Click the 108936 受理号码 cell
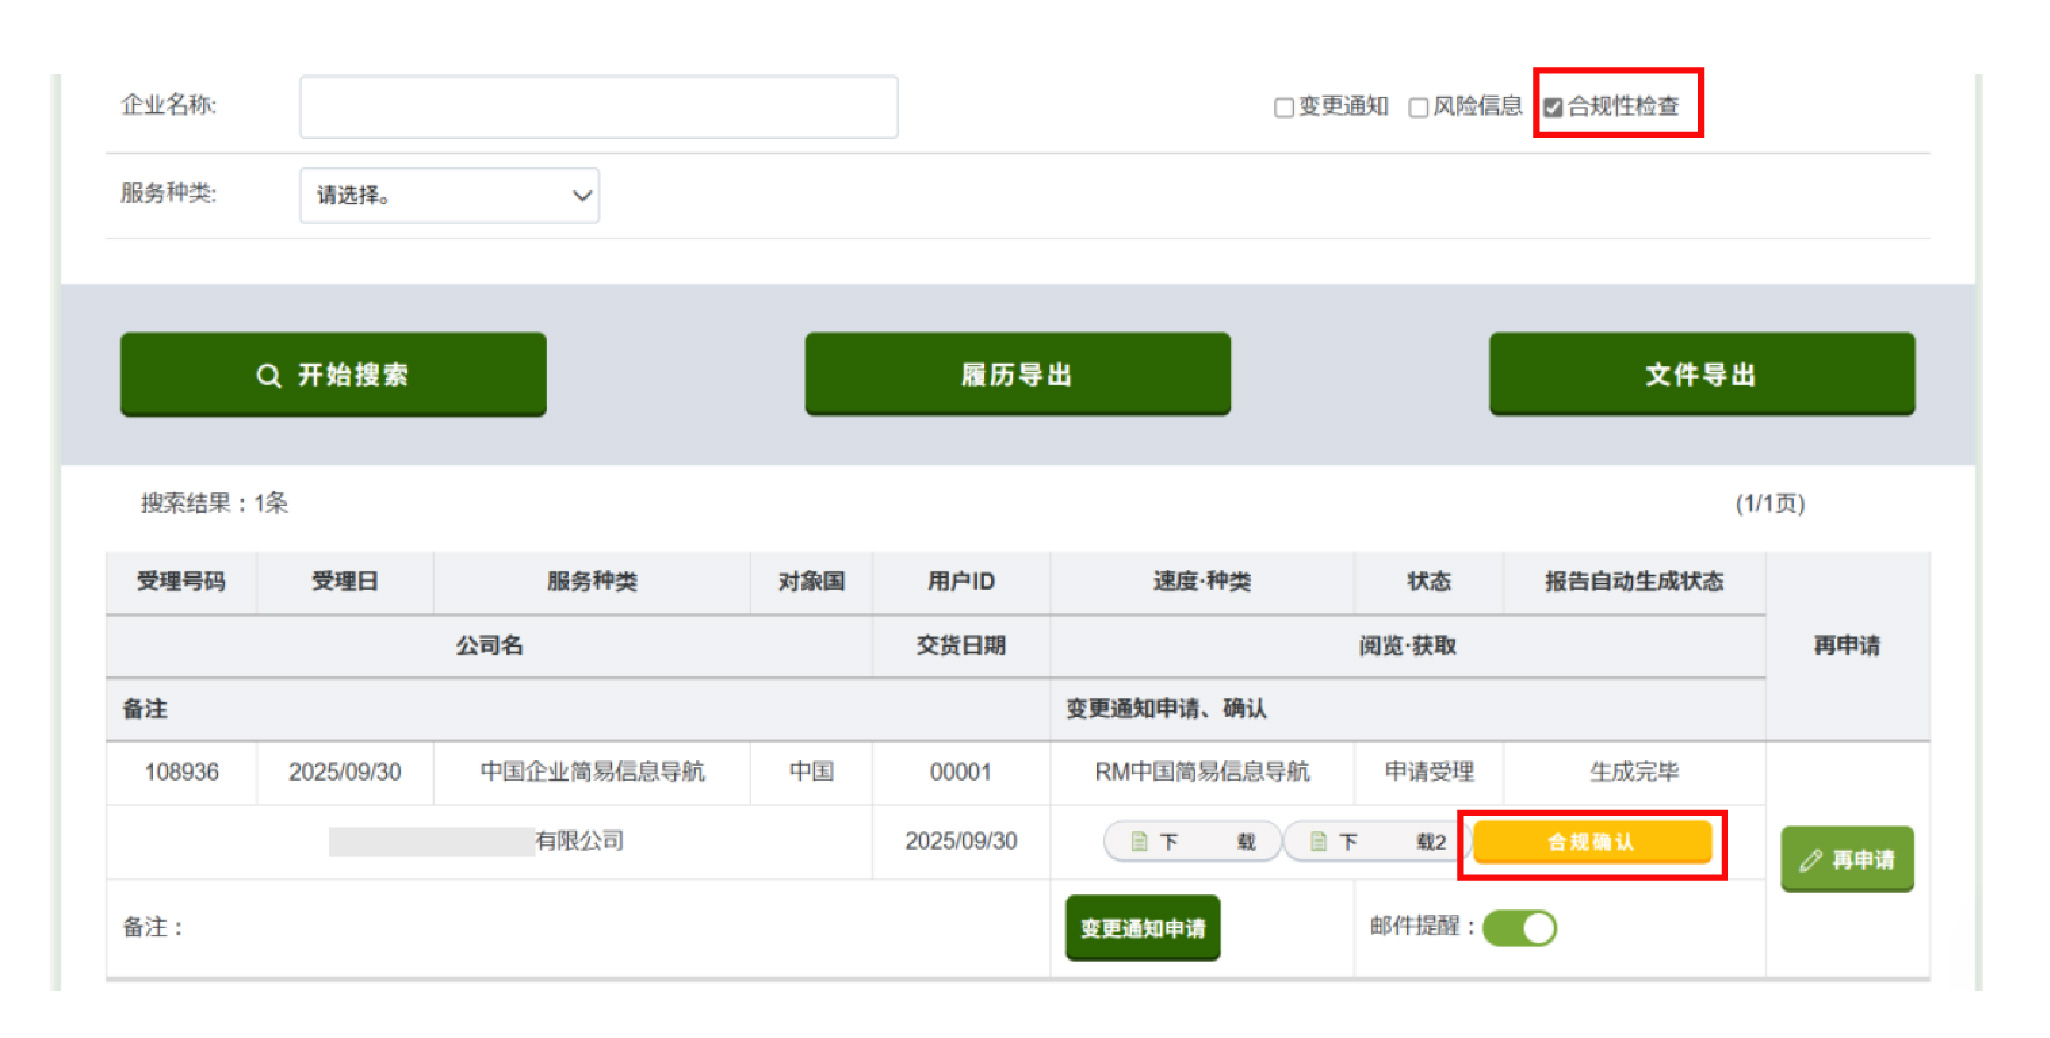2050x1038 pixels. [181, 772]
